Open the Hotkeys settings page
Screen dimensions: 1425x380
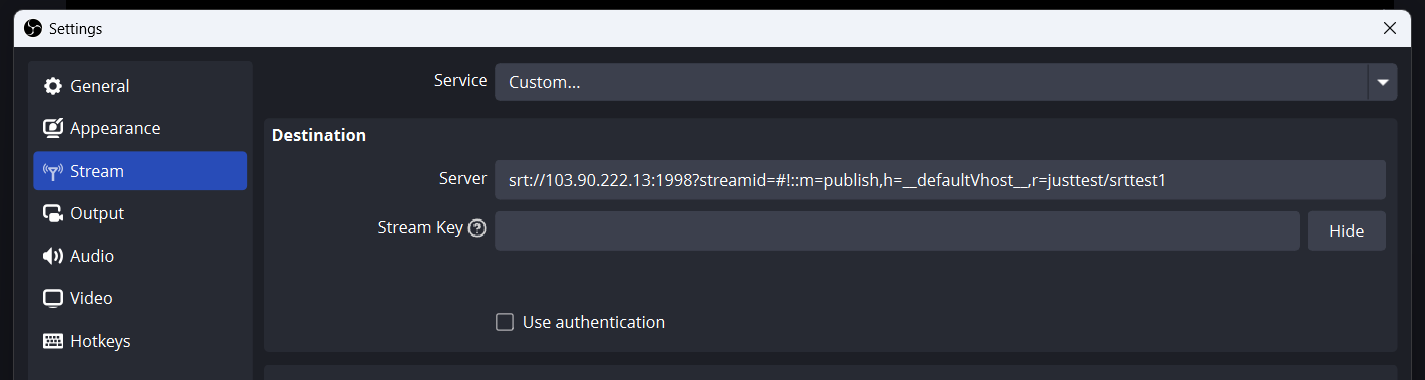point(140,341)
